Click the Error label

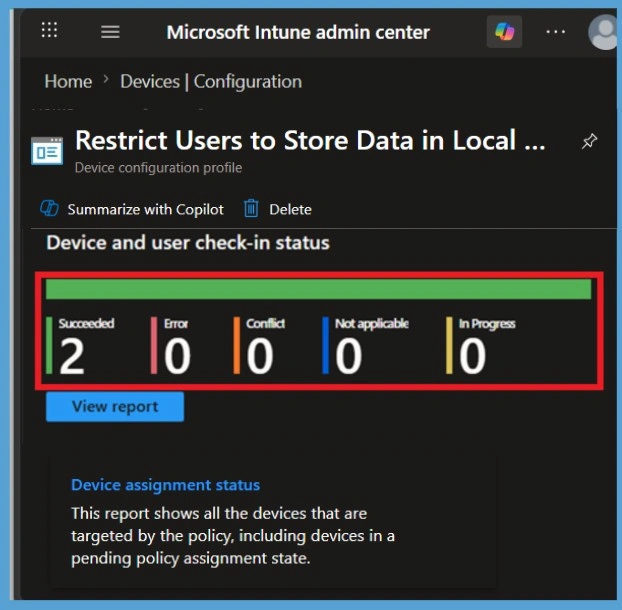point(176,324)
